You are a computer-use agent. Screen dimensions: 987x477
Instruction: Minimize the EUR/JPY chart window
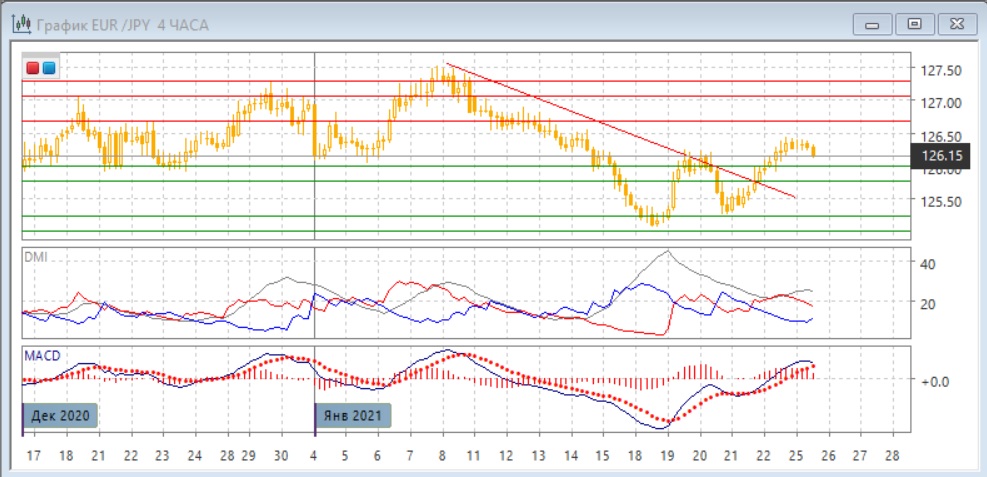pos(874,24)
